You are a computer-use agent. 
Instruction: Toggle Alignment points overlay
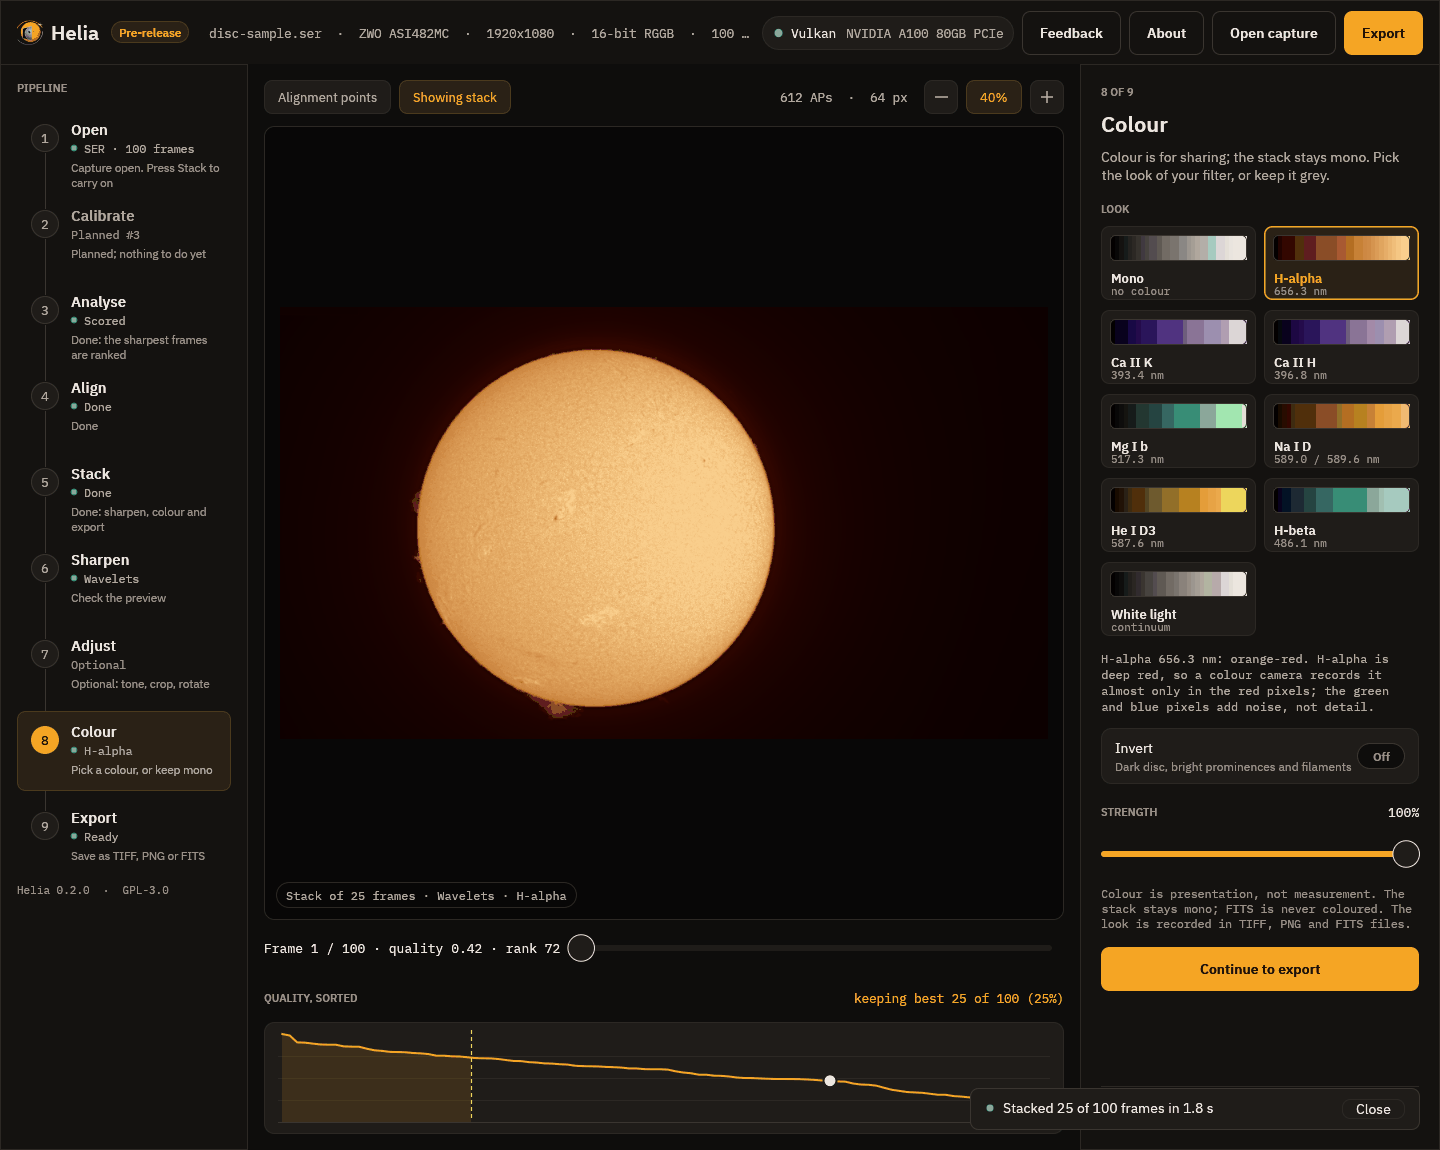328,97
